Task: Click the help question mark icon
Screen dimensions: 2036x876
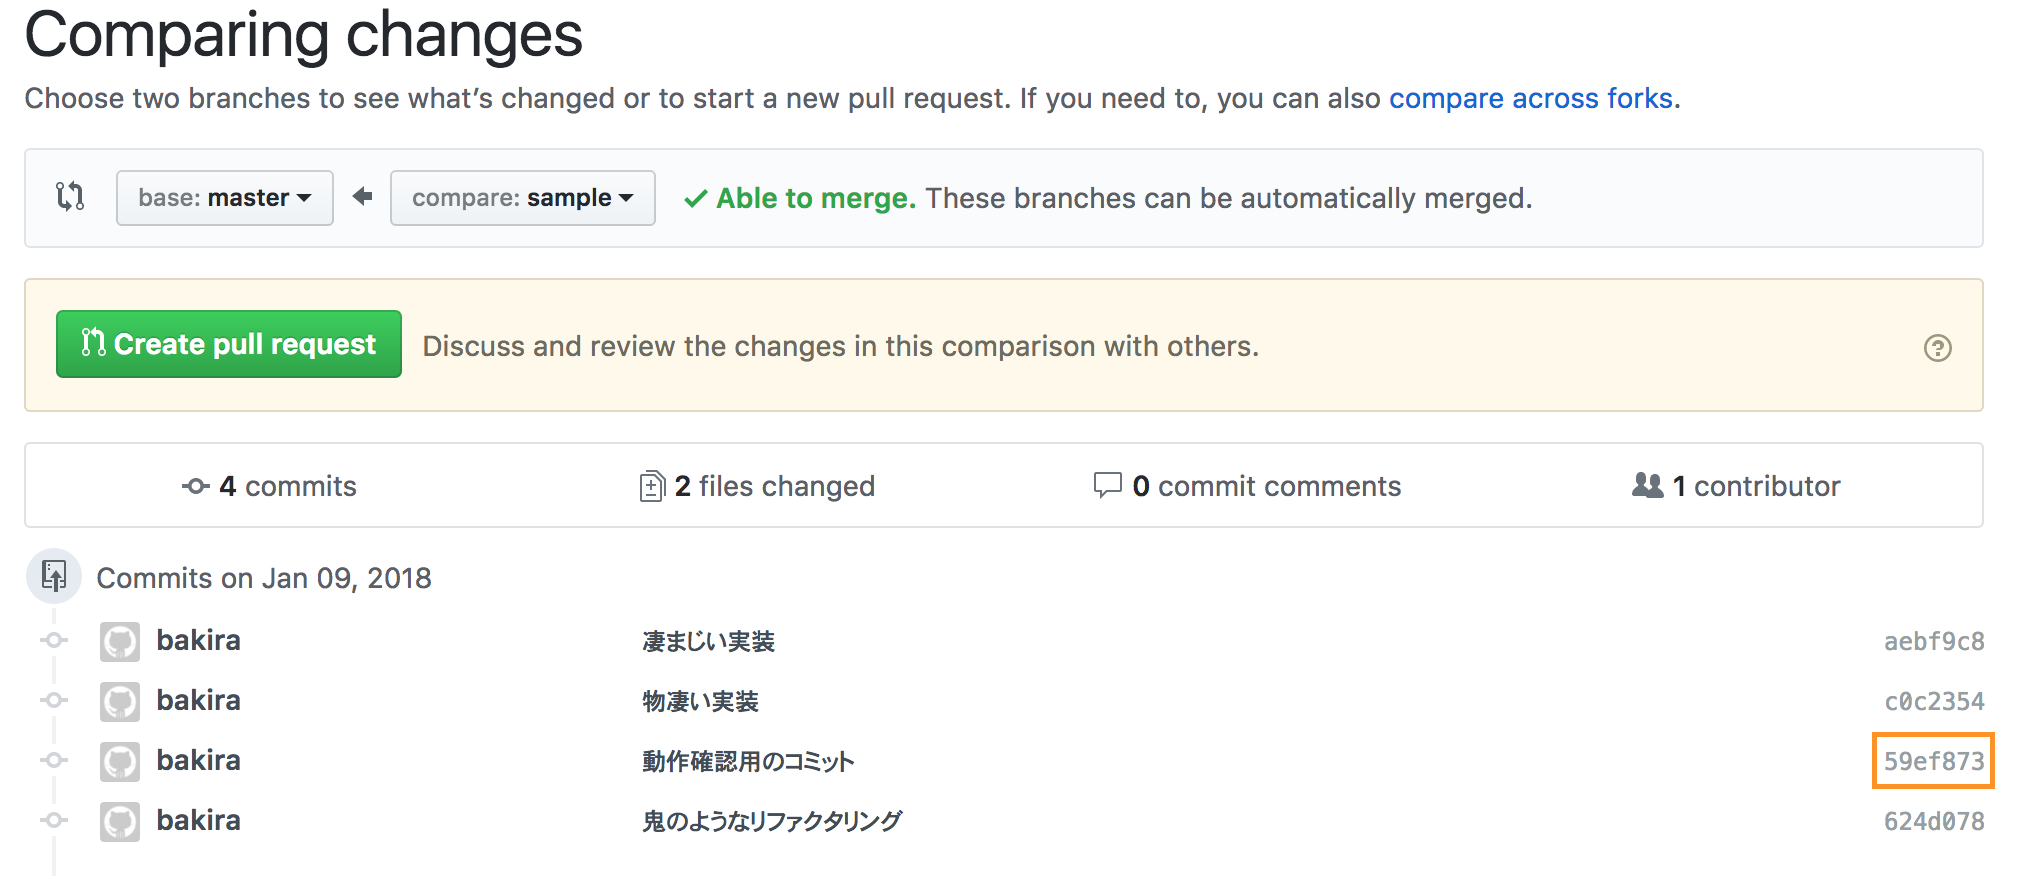Action: pos(1937,347)
